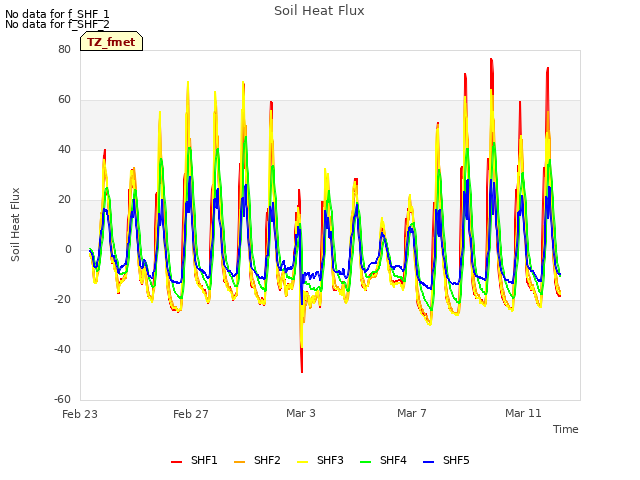640x480 pixels.
Task: Click the 'No data for f_SHF_1' message
Action: (57, 14)
